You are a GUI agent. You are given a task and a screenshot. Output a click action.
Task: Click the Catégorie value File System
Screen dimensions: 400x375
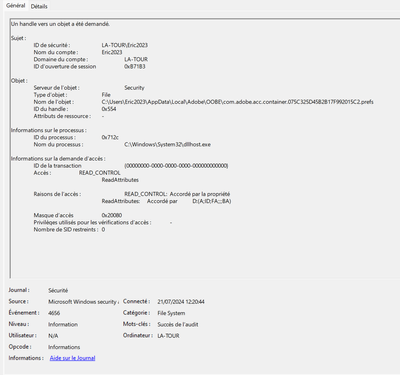pos(171,313)
